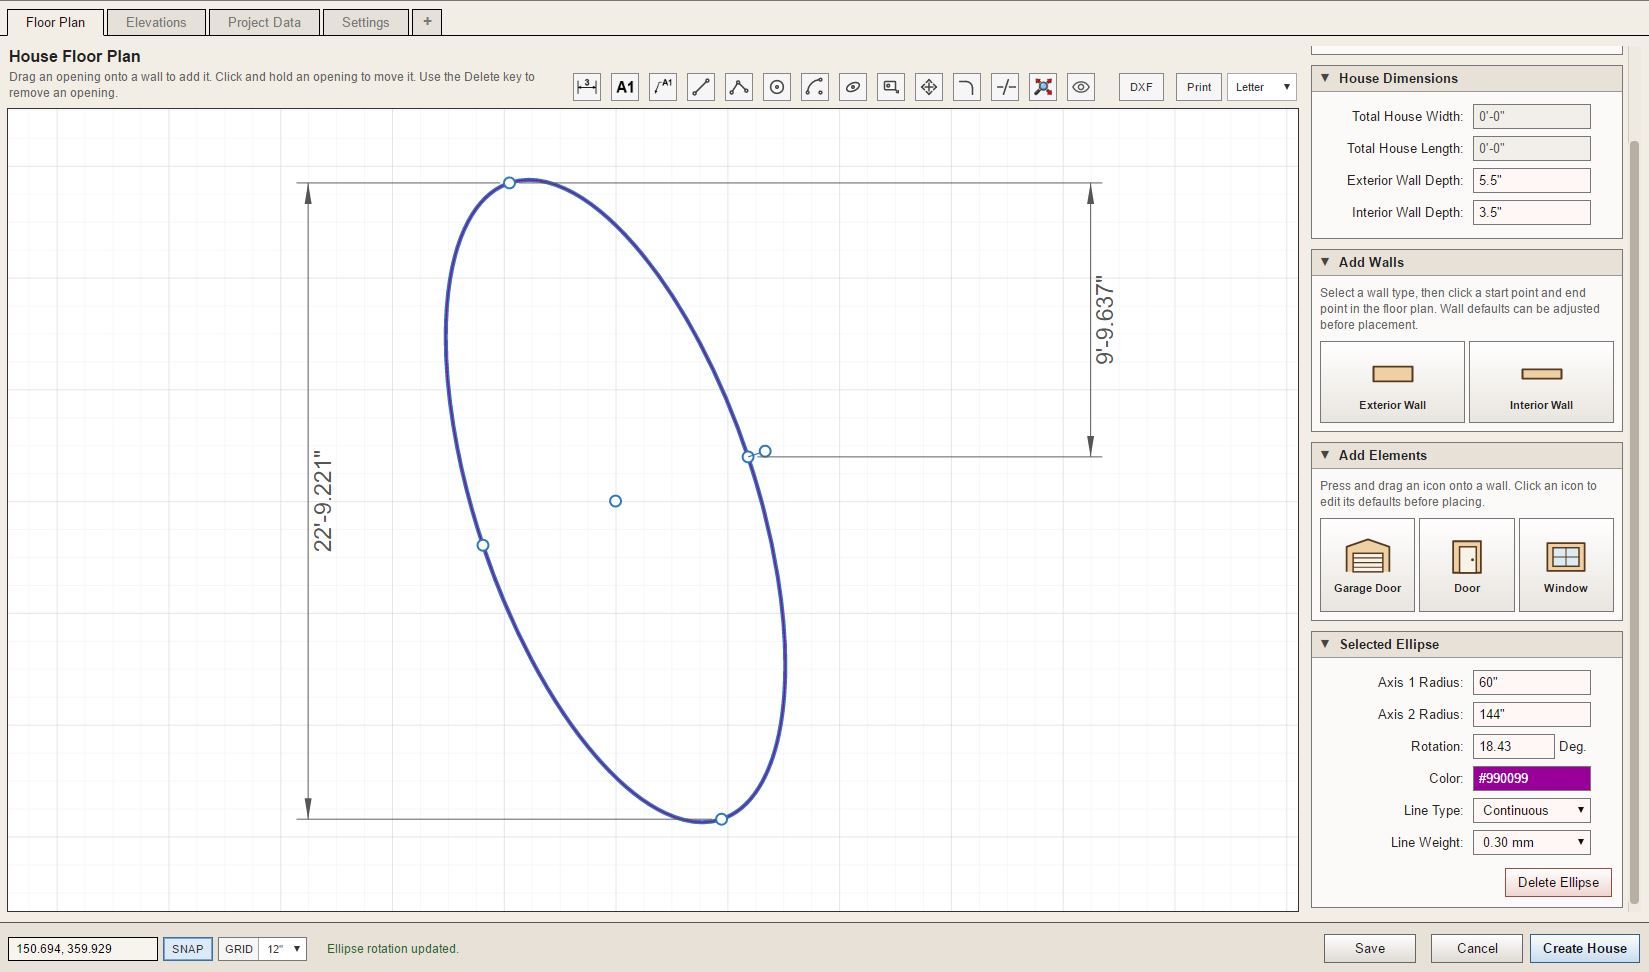Select the leader note tool
The image size is (1649, 972).
pyautogui.click(x=663, y=87)
